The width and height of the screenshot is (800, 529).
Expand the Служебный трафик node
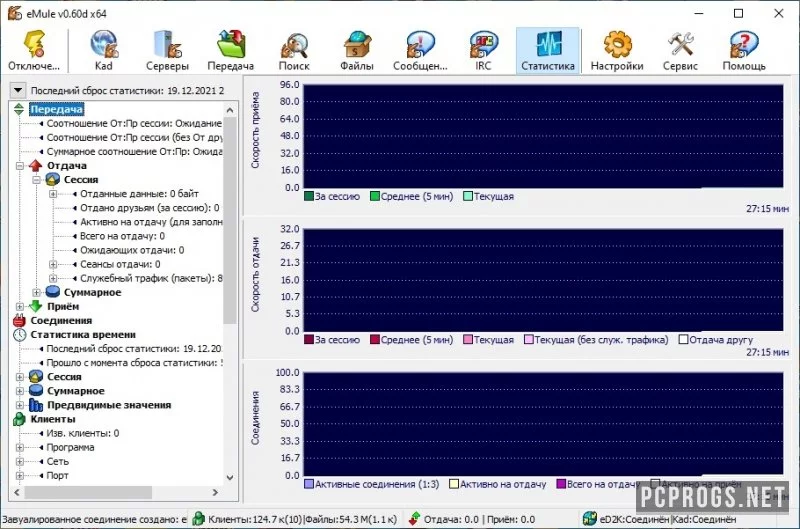pos(53,278)
